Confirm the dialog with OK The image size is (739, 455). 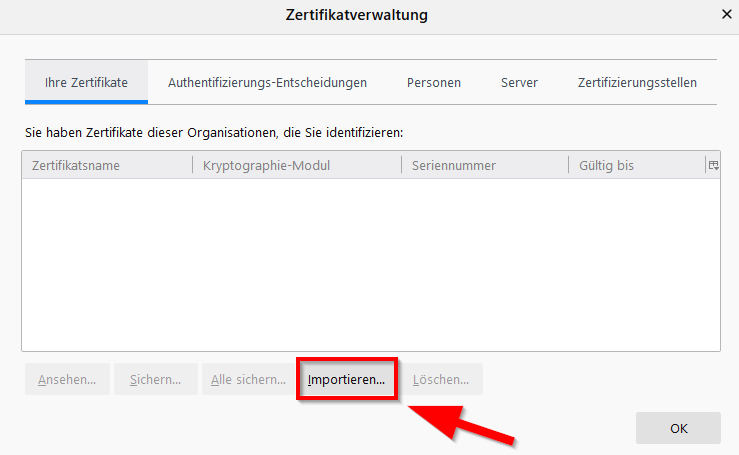click(x=678, y=428)
